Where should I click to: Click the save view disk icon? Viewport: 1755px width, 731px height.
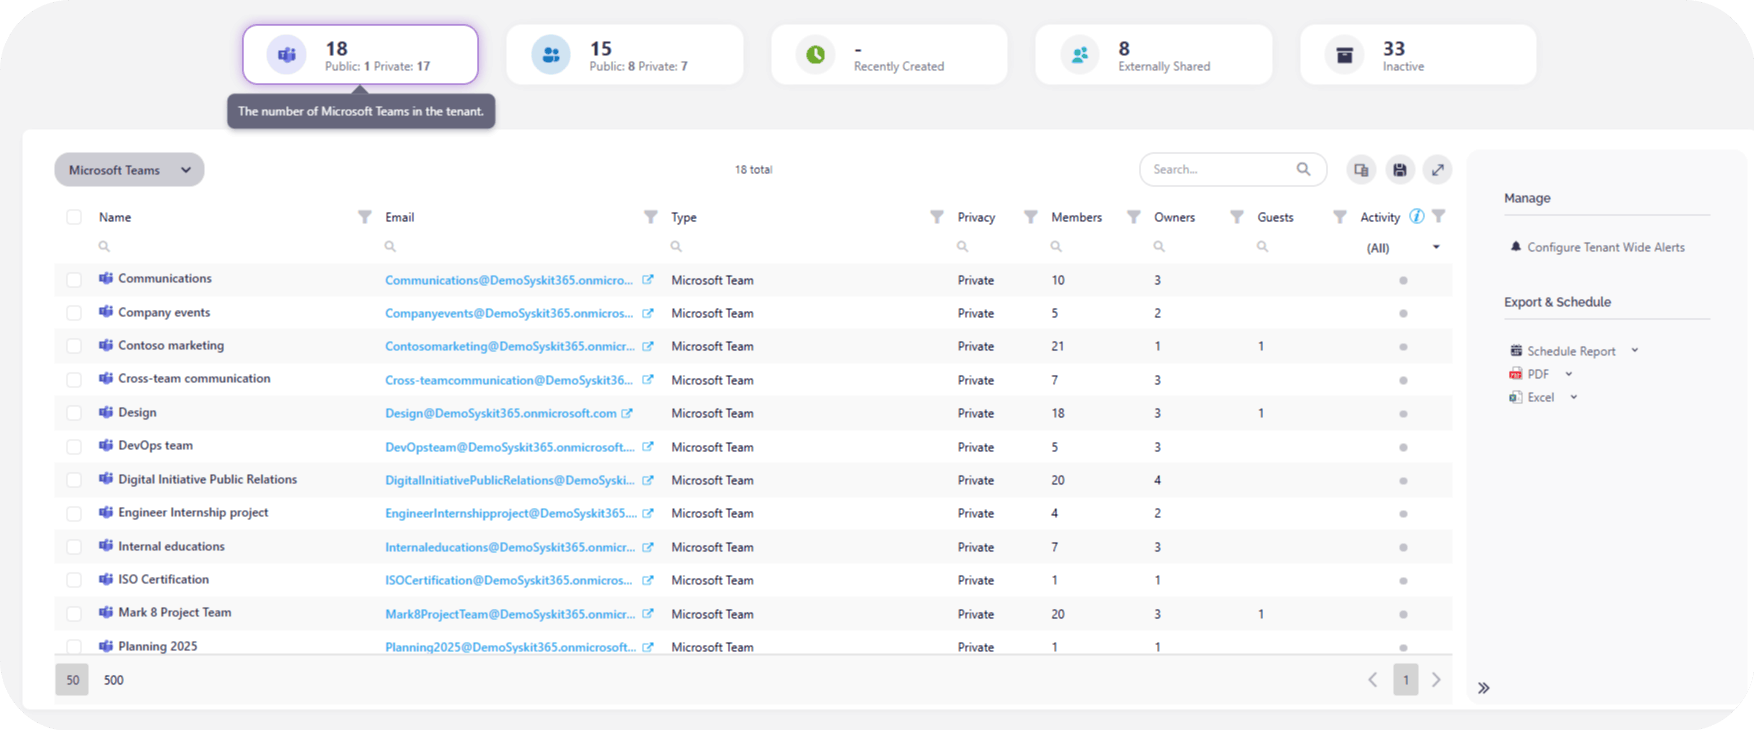pos(1399,170)
